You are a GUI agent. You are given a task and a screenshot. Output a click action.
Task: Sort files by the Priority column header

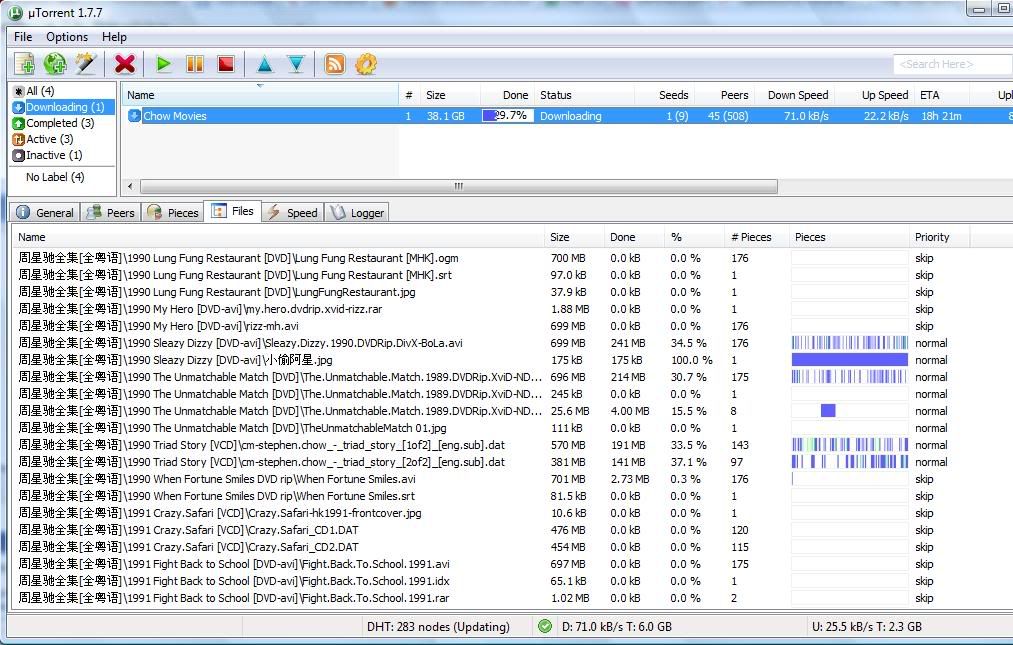point(939,237)
